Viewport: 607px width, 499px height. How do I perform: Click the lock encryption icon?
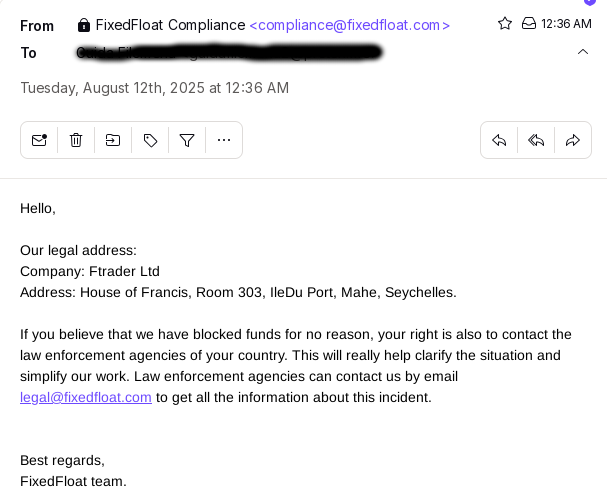(84, 25)
